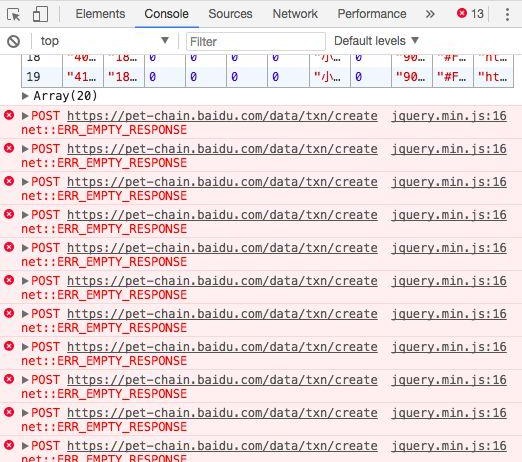Click into the Filter input field
Screen dimensions: 522x462
point(256,42)
